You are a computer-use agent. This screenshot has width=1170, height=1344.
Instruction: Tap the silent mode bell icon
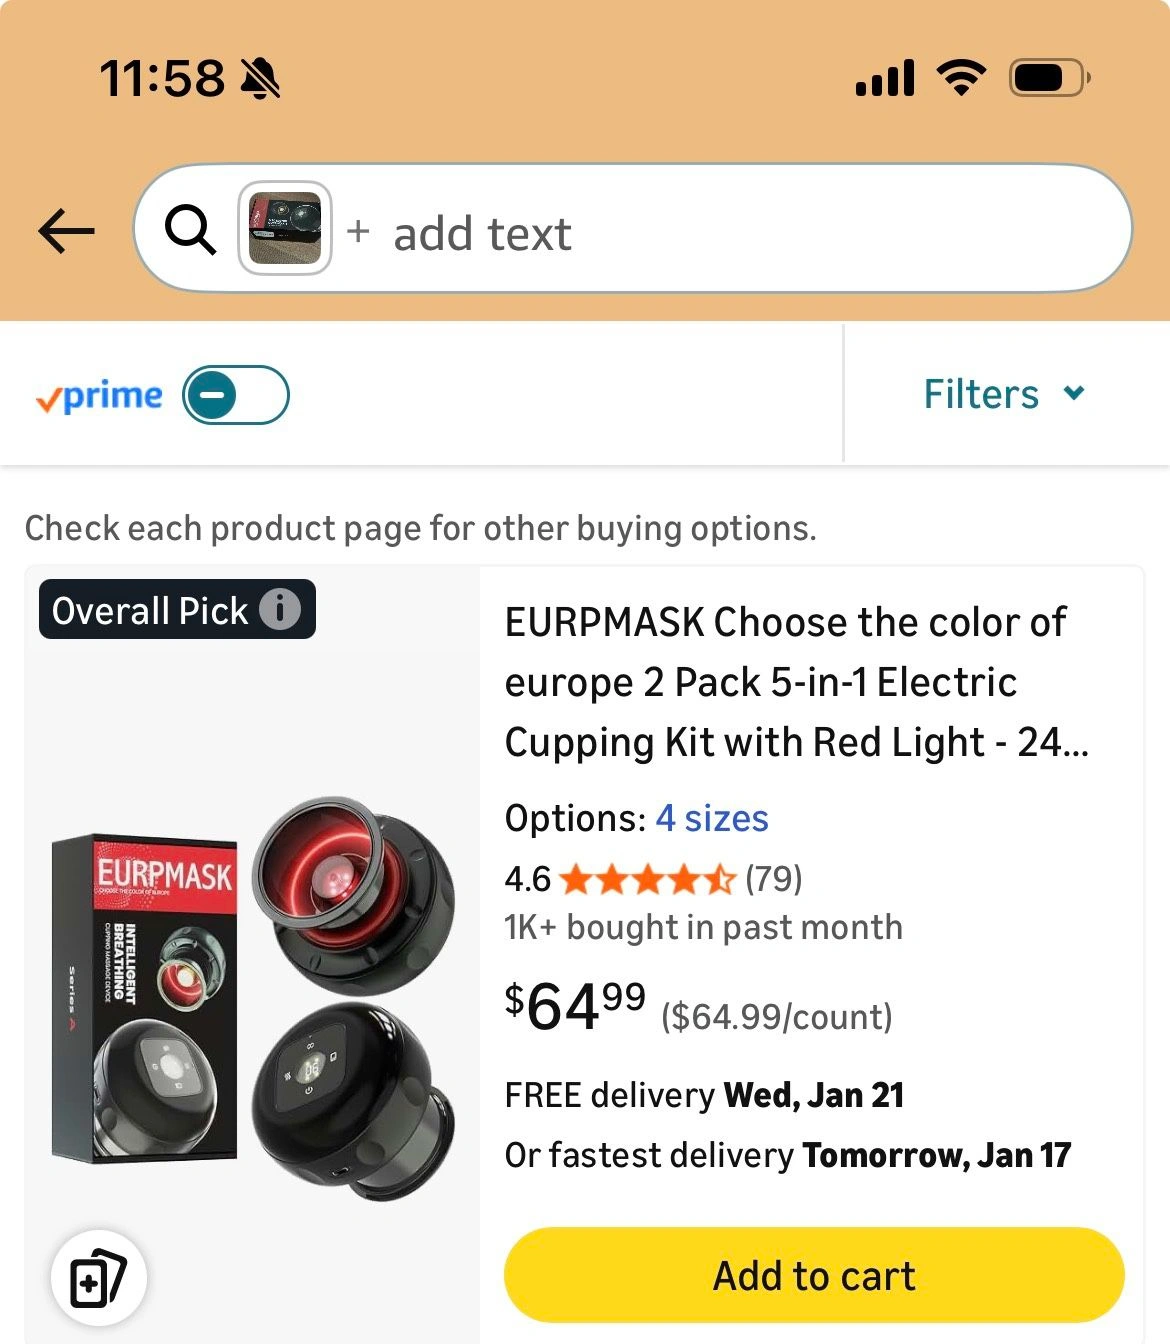[261, 78]
